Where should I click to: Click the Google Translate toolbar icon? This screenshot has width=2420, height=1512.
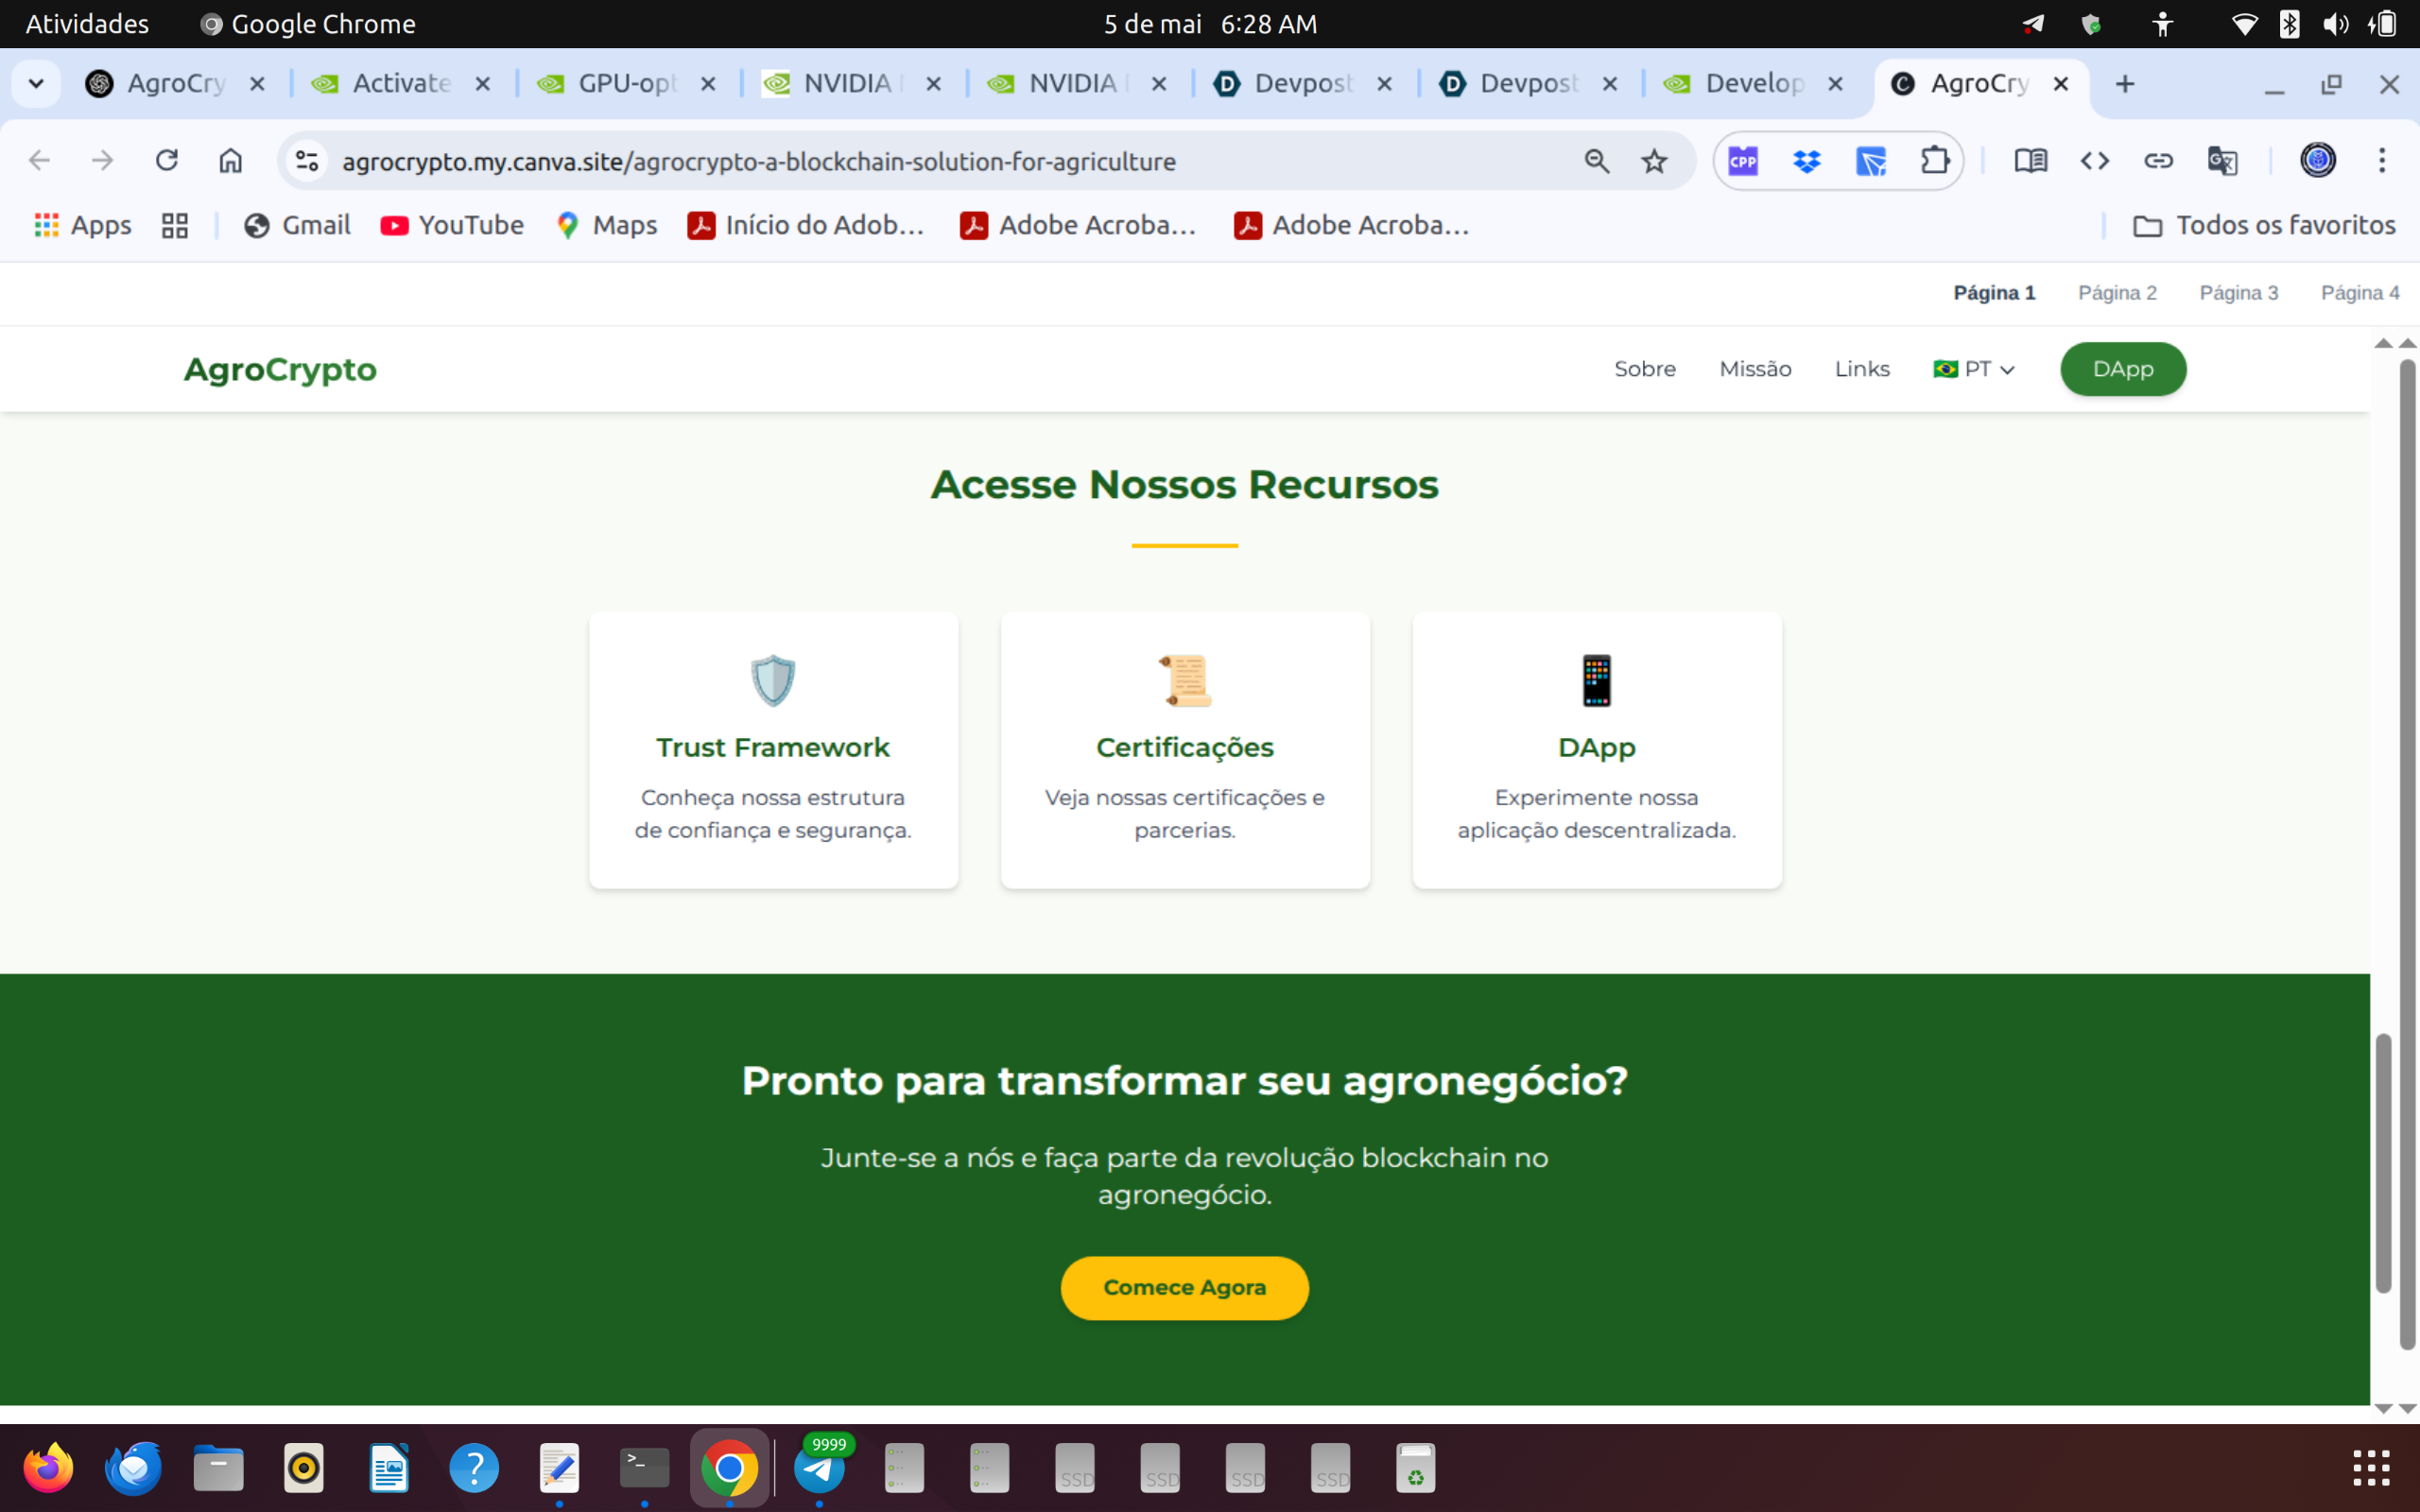(x=2222, y=161)
